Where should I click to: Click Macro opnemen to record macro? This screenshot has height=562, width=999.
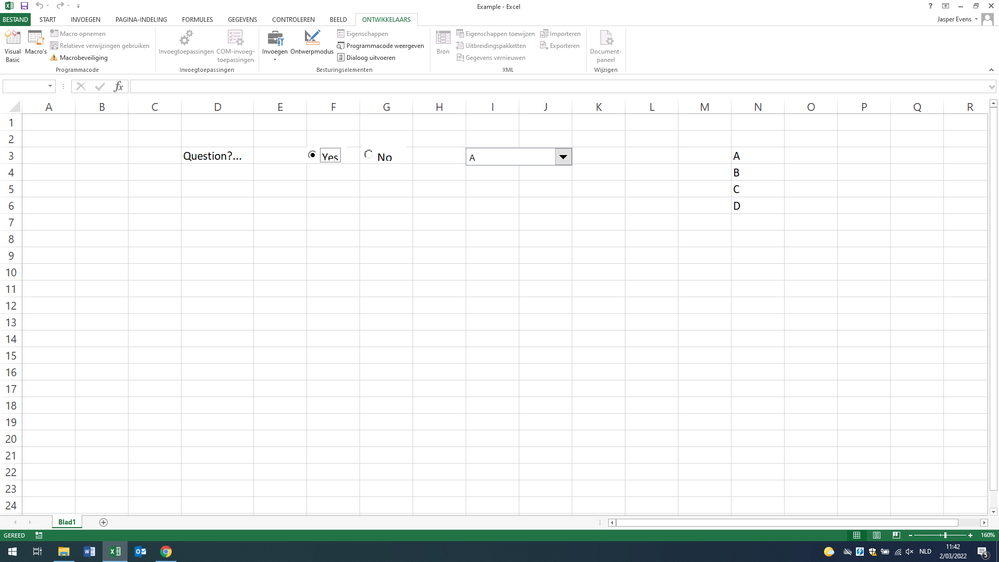[x=78, y=34]
